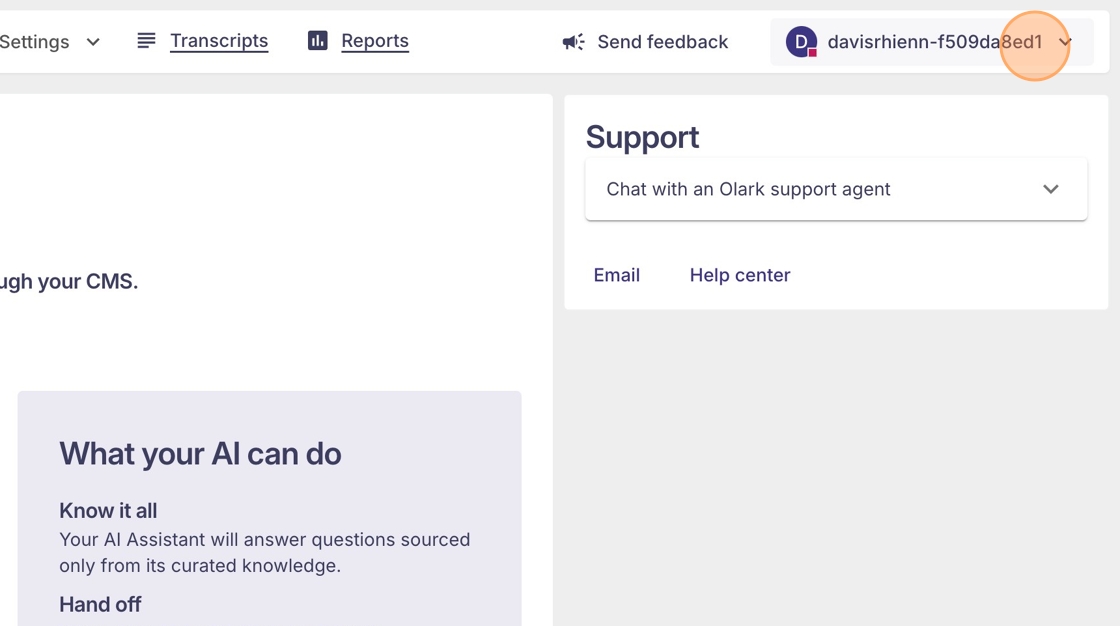Select the "Know it all" feature title

[x=108, y=510]
